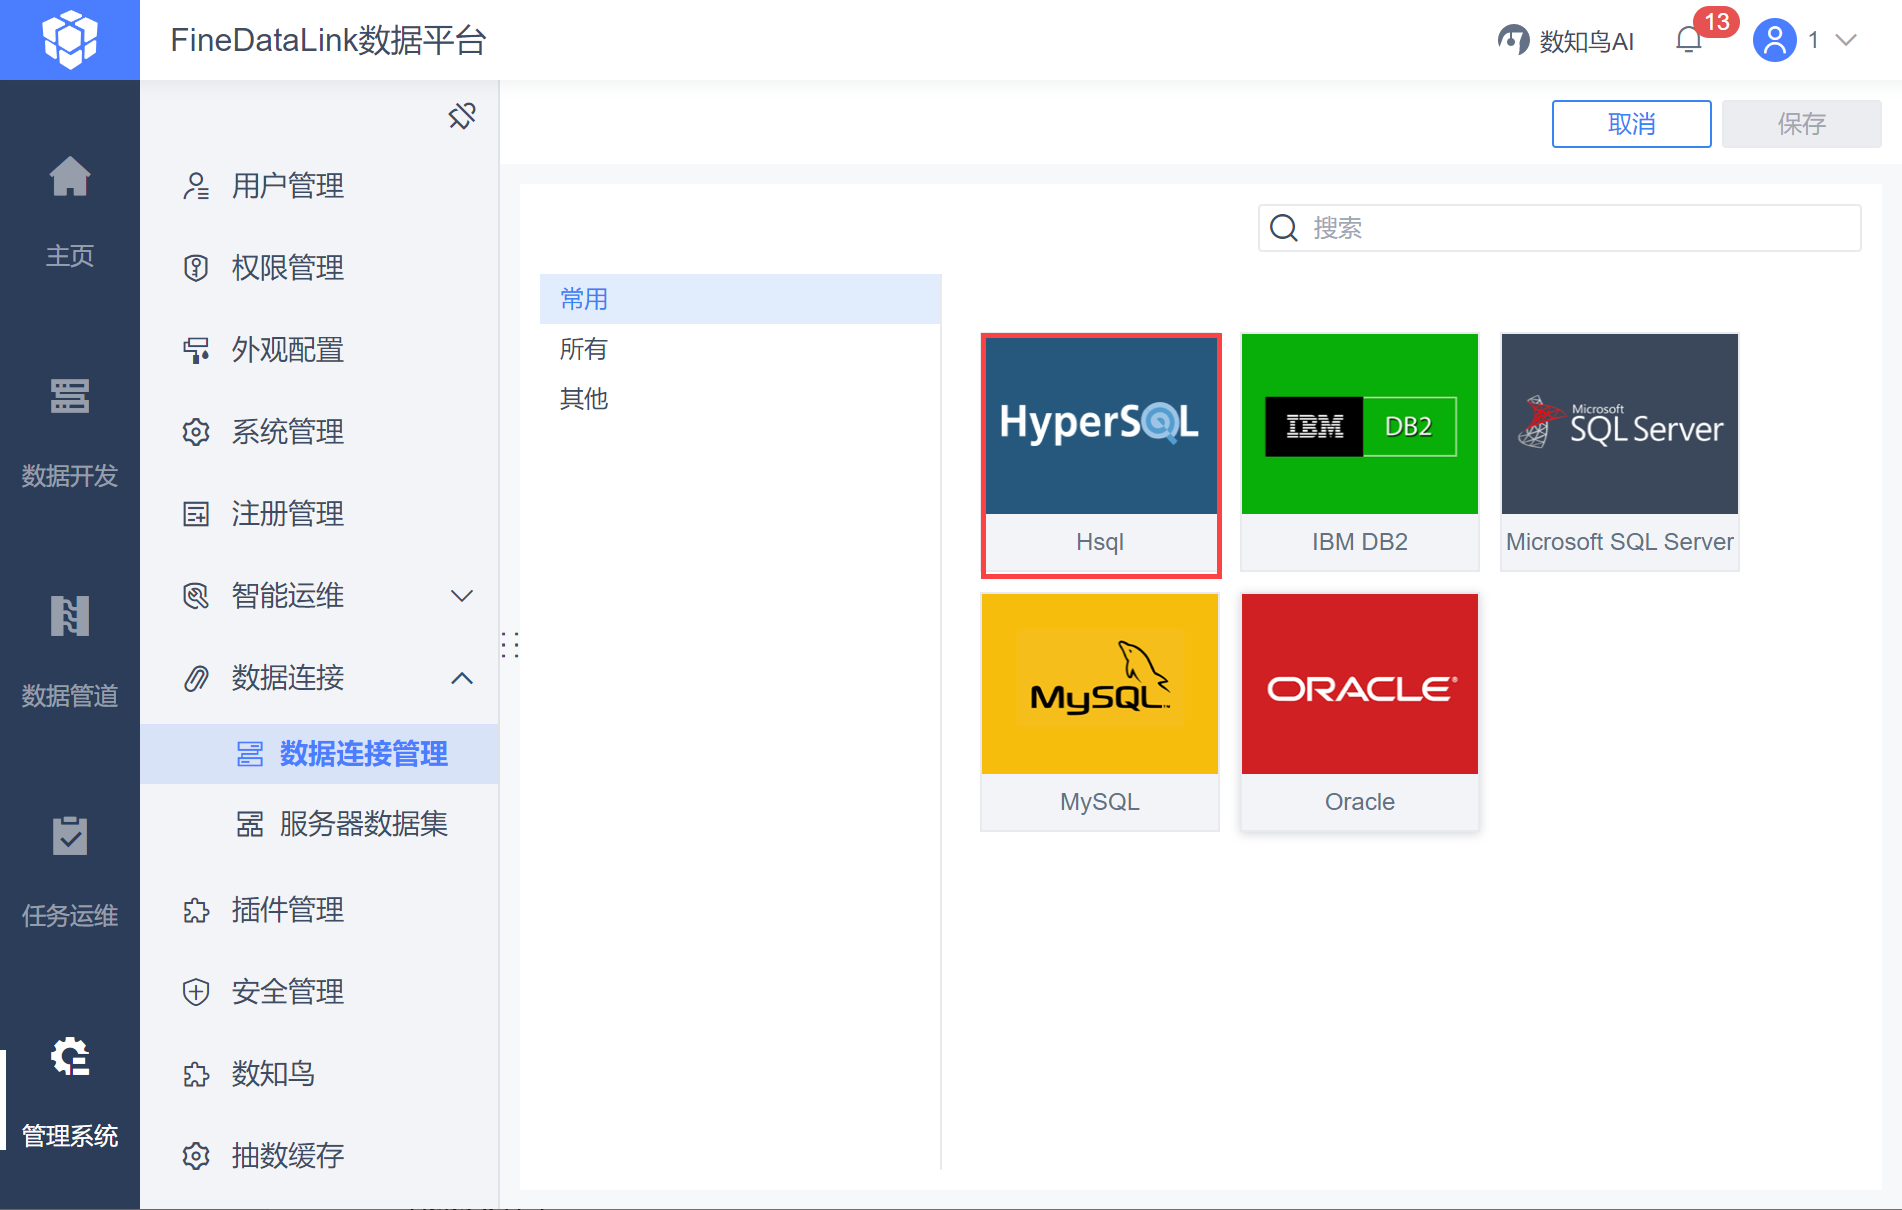1902x1210 pixels.
Task: Click in the 搜索 search field
Action: 1559,228
